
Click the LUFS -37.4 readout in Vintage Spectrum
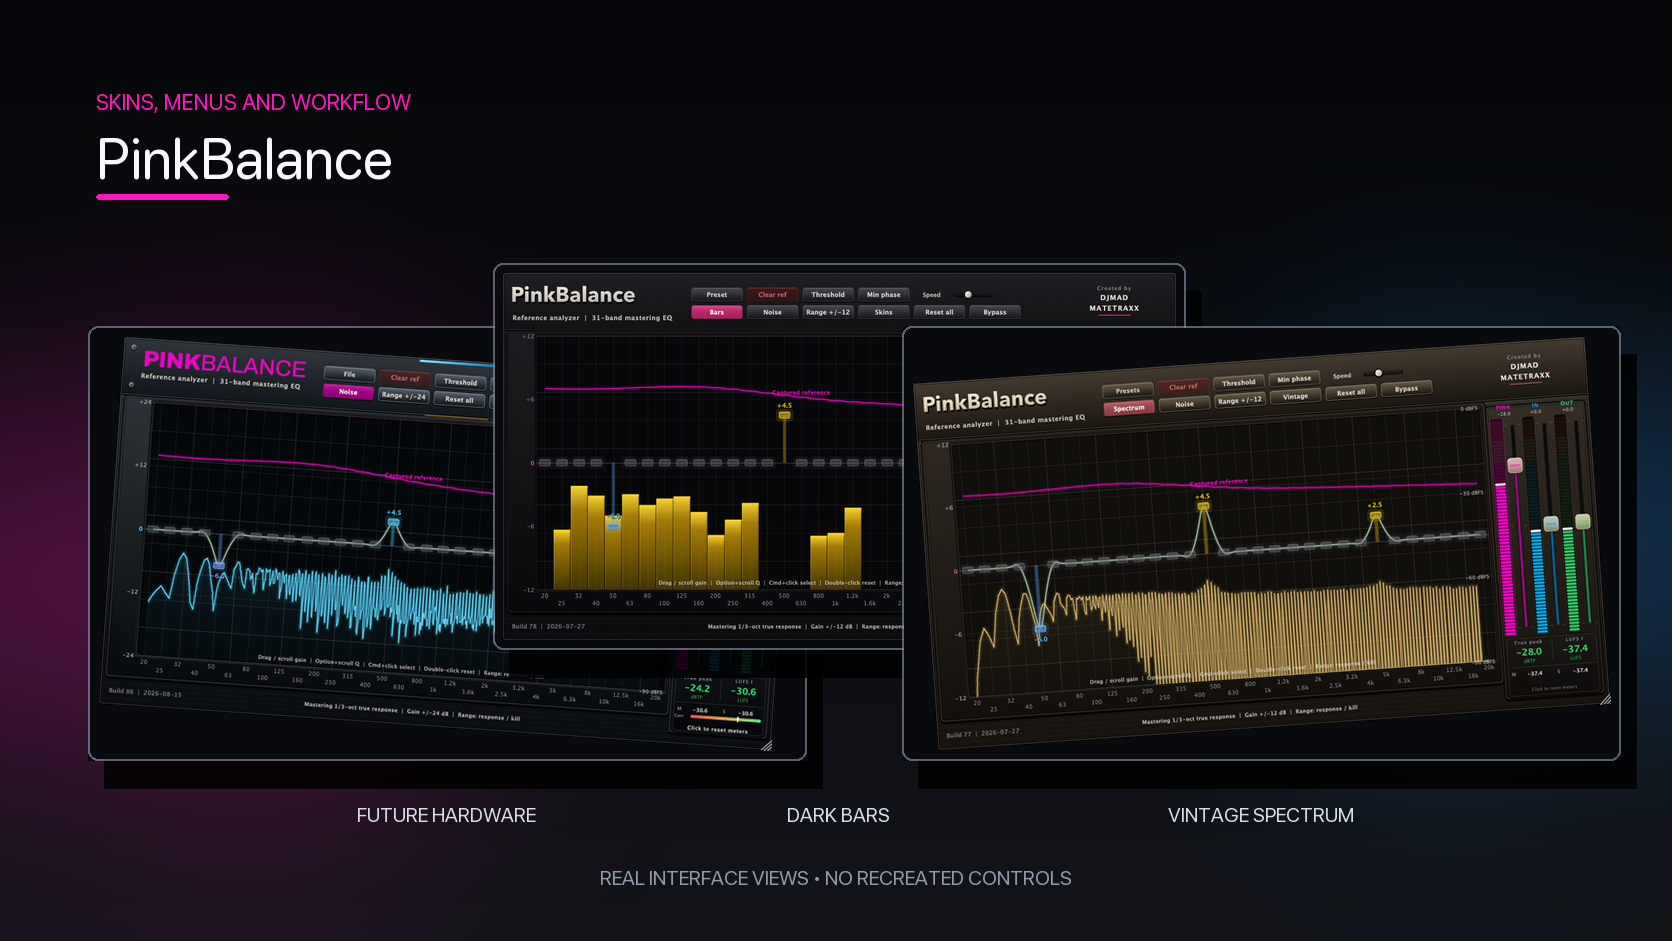pyautogui.click(x=1576, y=648)
